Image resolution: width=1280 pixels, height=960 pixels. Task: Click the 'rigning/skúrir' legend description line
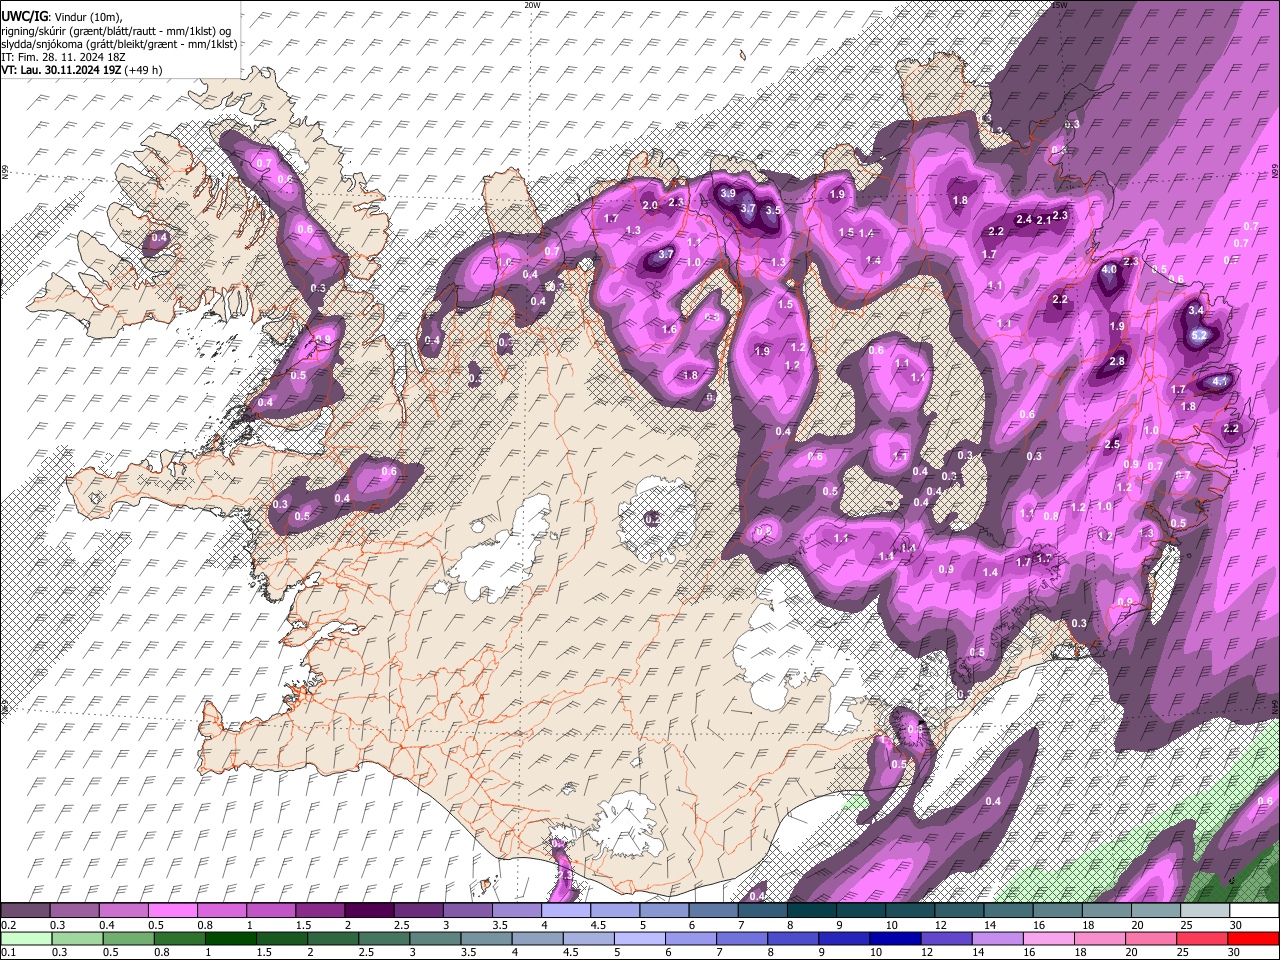tap(116, 30)
